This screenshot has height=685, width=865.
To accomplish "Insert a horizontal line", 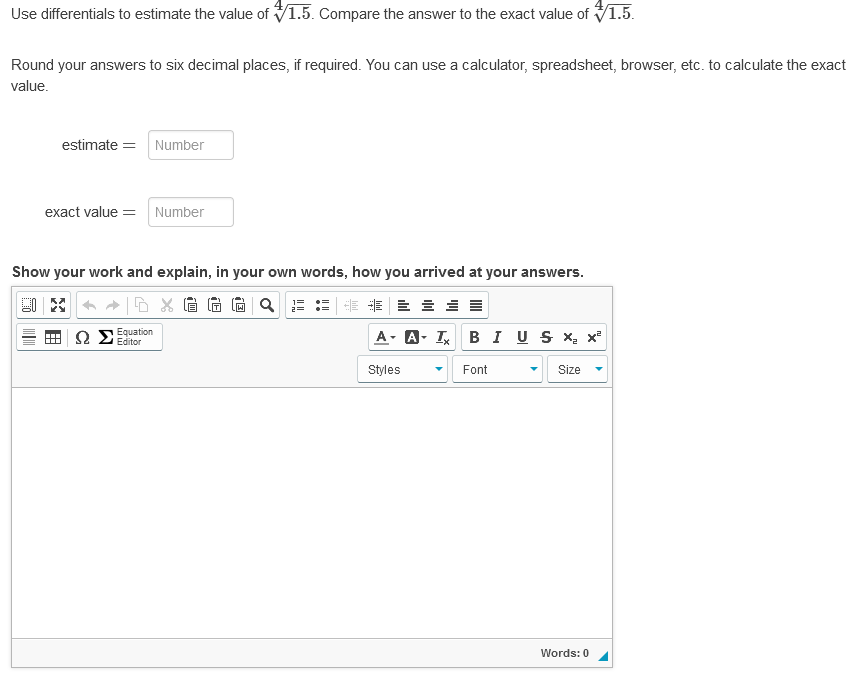I will tap(29, 337).
